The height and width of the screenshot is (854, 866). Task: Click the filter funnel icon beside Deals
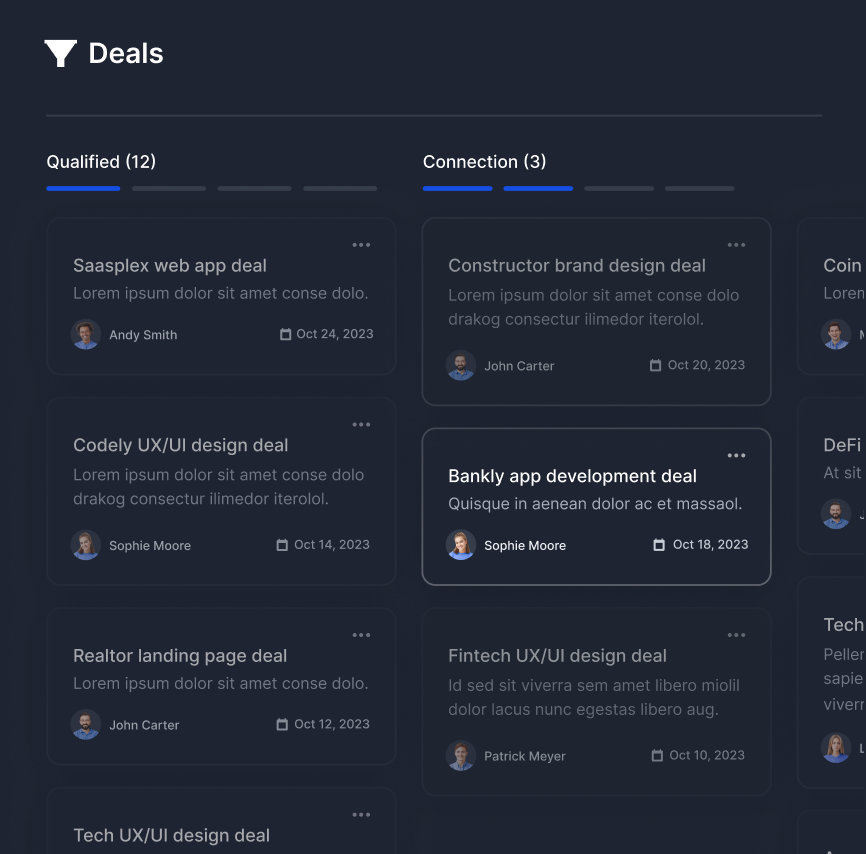[59, 53]
